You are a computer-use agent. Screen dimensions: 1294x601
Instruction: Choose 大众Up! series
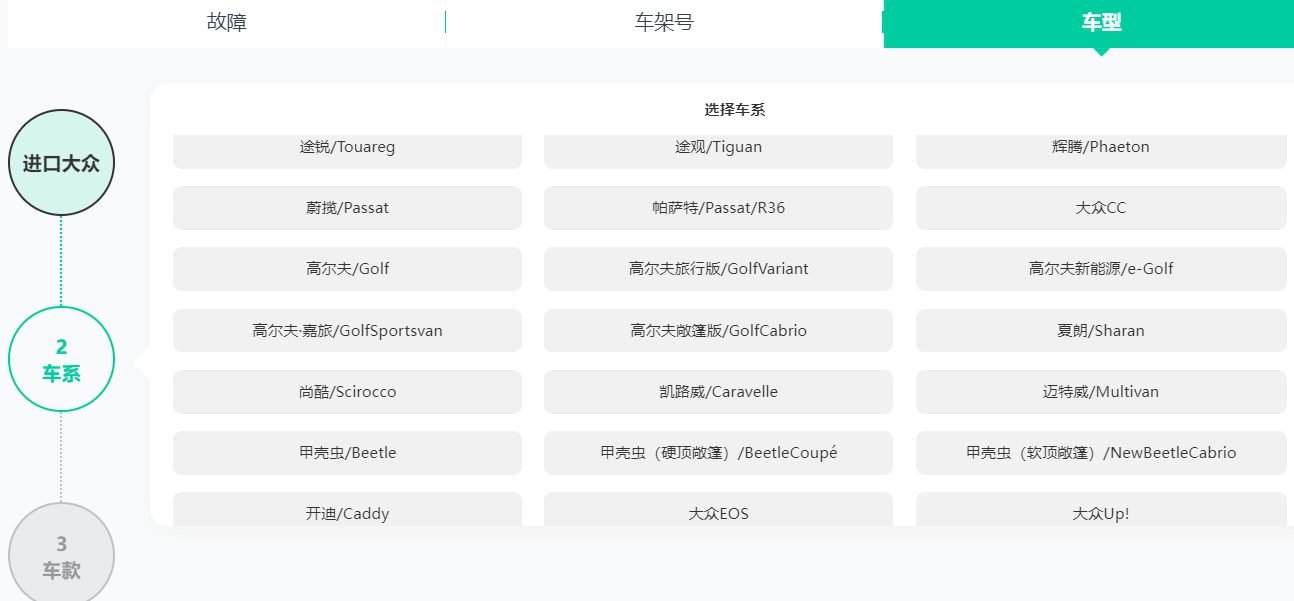point(1100,513)
